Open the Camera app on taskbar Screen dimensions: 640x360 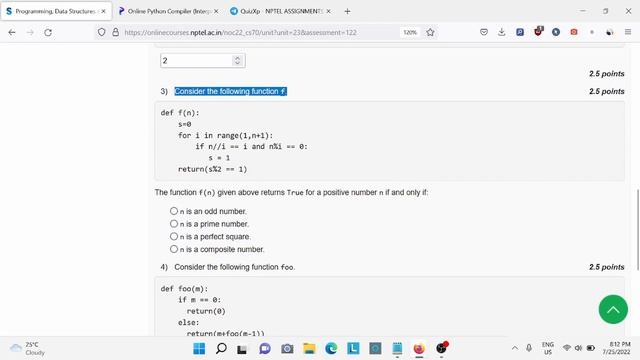tap(287, 348)
